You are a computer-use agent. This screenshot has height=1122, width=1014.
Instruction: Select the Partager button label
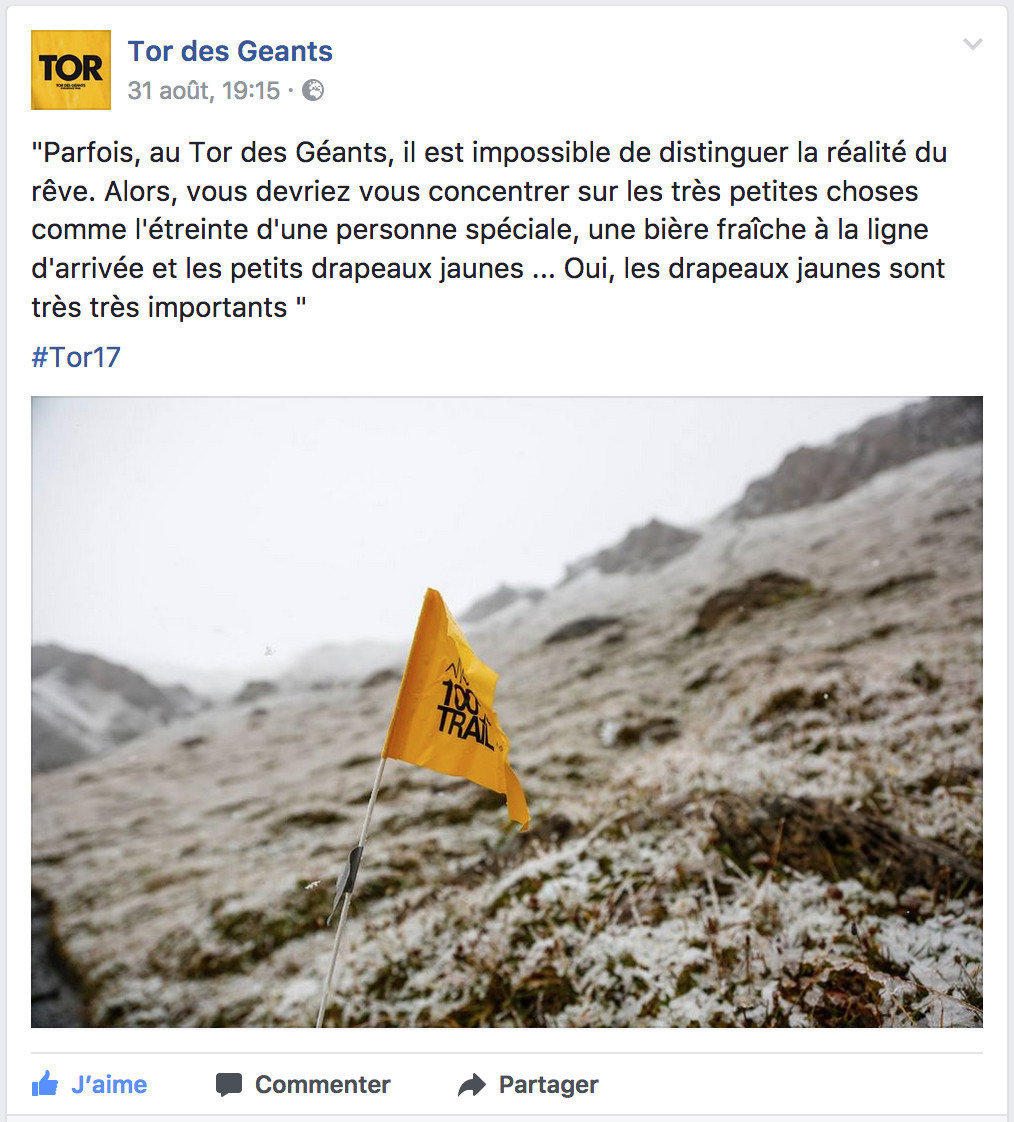pos(549,1085)
